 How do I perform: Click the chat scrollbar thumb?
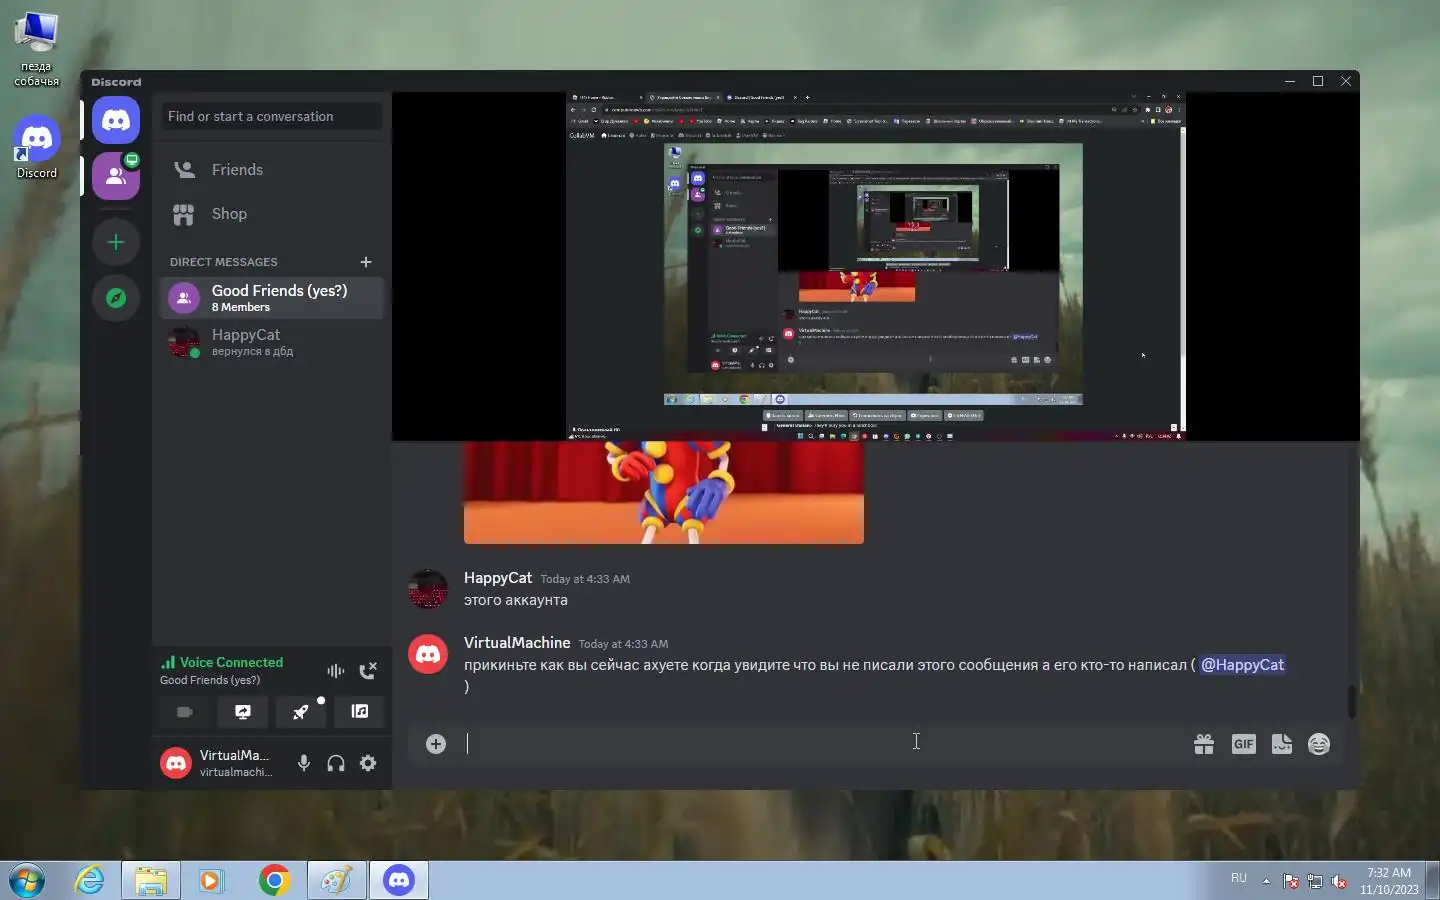coord(1351,701)
